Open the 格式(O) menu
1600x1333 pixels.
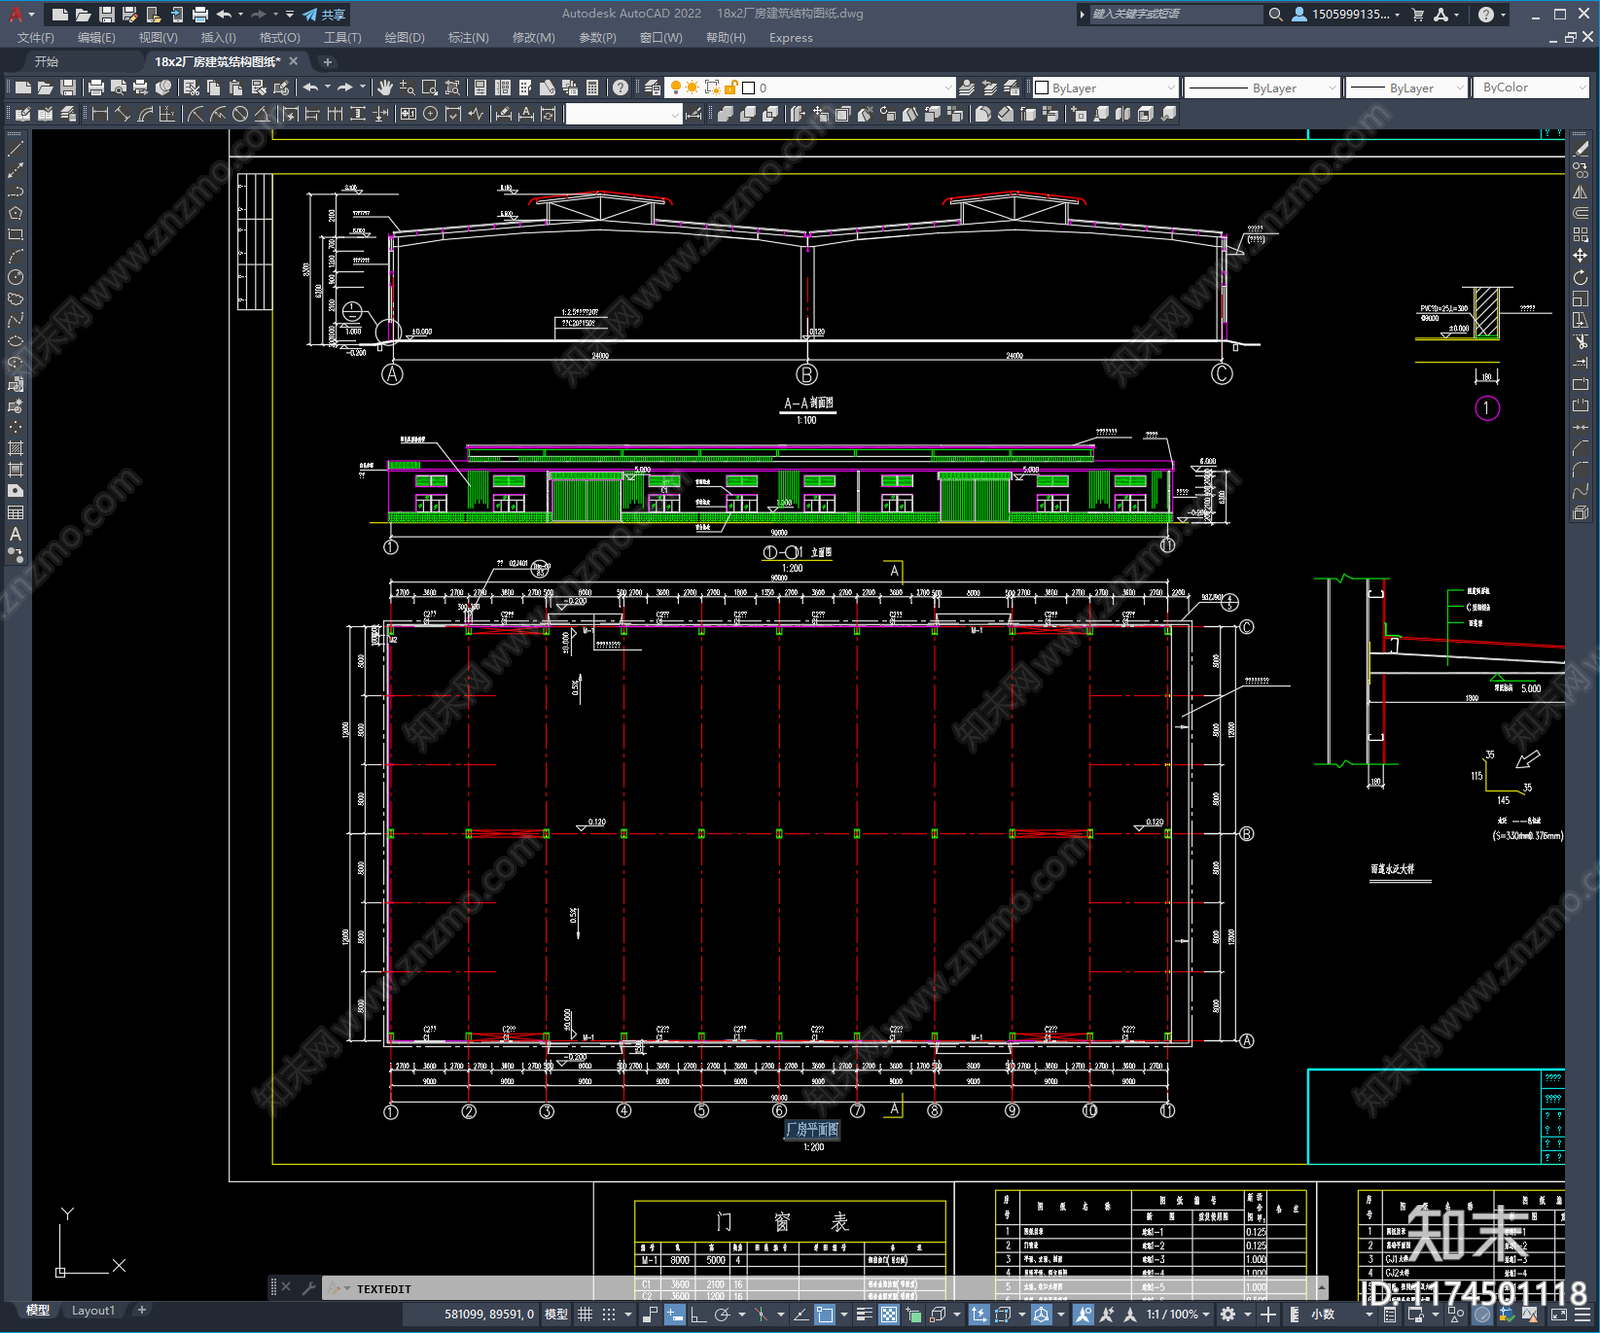click(x=280, y=38)
